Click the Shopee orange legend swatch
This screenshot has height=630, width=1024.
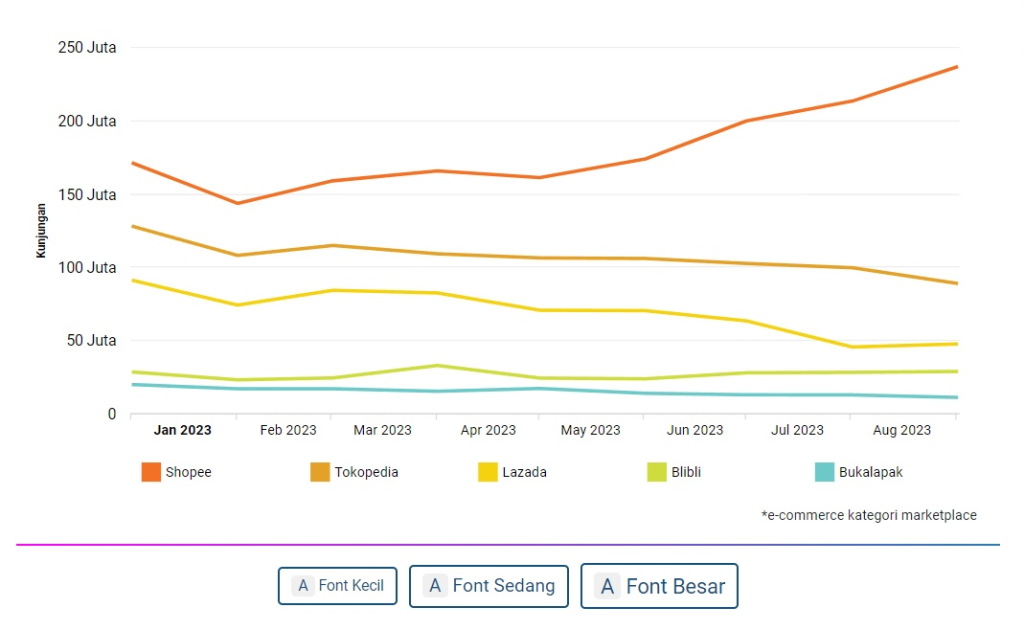[x=151, y=472]
